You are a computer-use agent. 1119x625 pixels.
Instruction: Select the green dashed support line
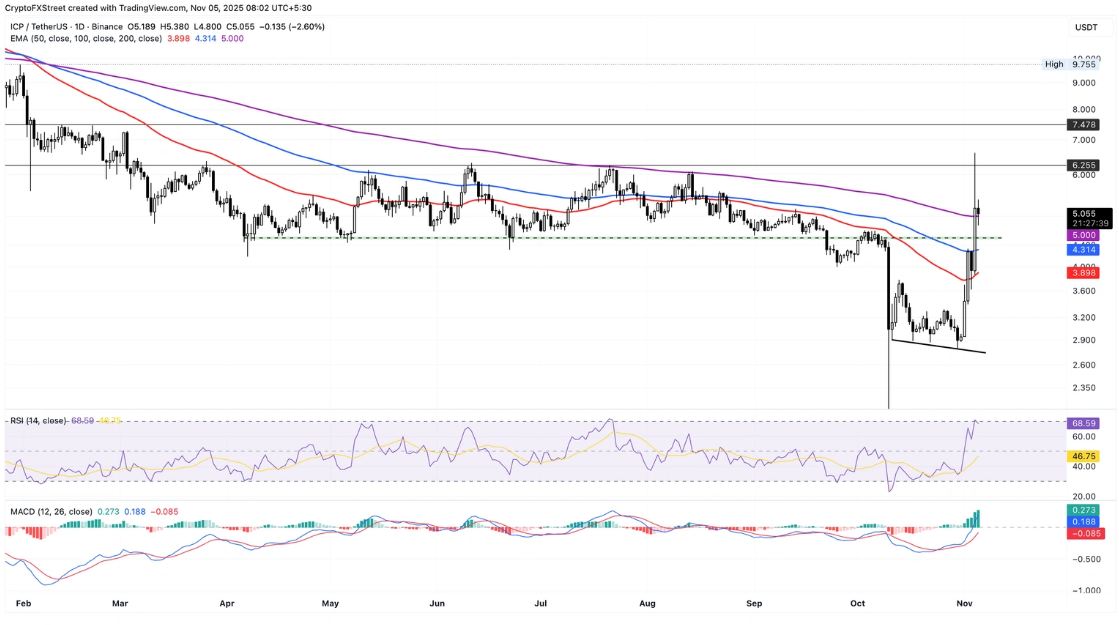pos(600,238)
